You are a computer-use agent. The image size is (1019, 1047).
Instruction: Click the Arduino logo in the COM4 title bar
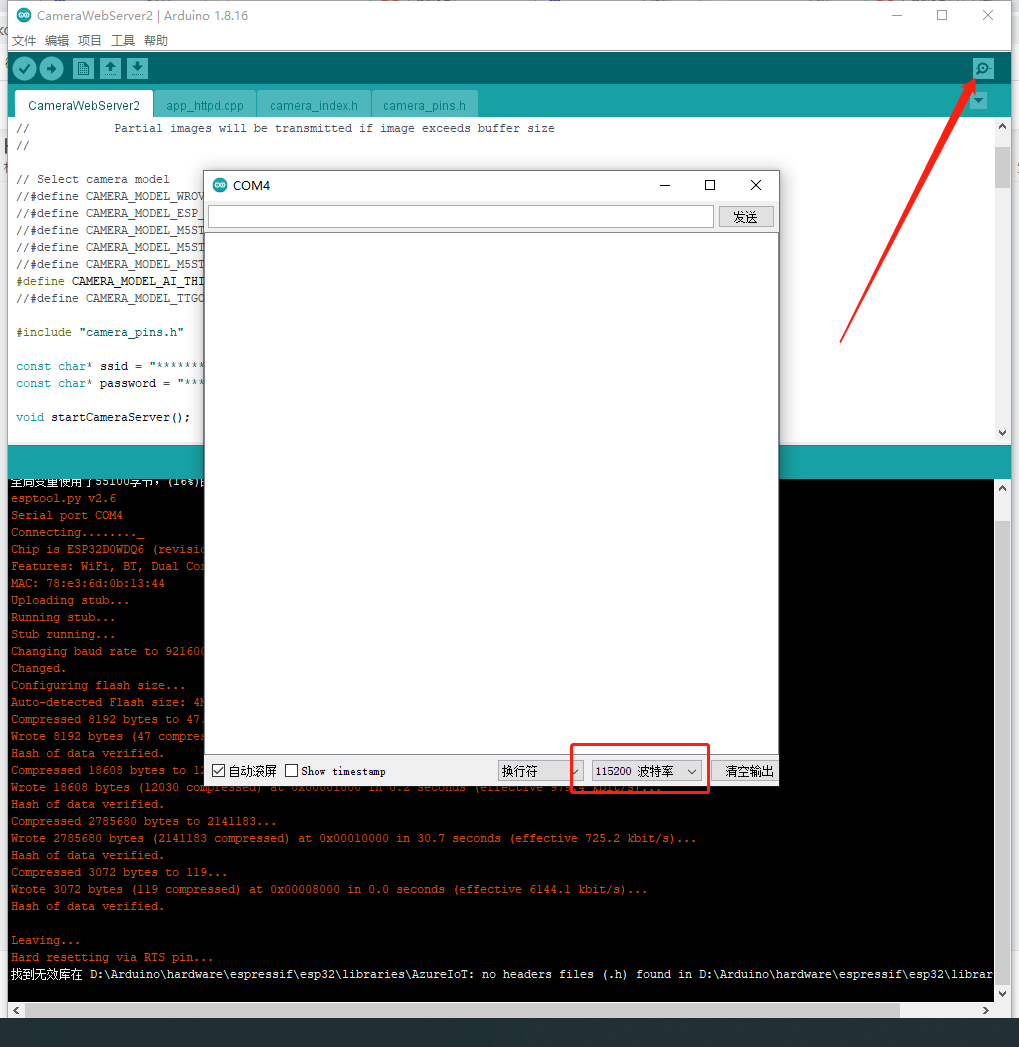220,185
